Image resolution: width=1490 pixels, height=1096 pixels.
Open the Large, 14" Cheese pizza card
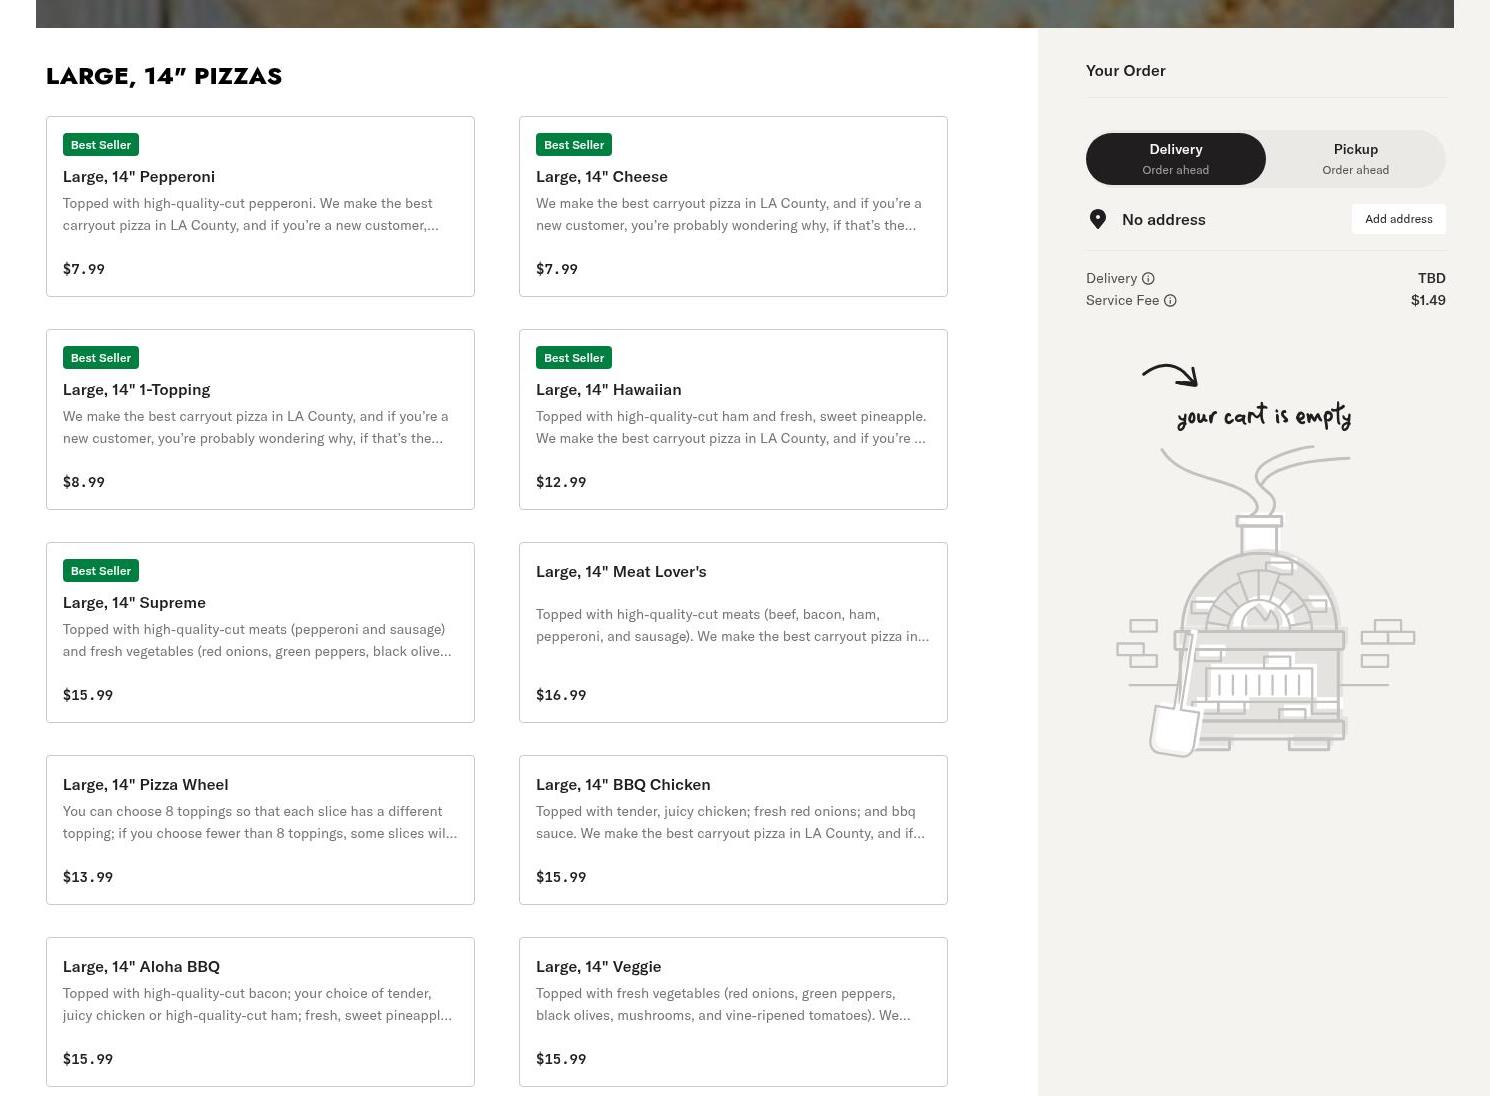733,207
